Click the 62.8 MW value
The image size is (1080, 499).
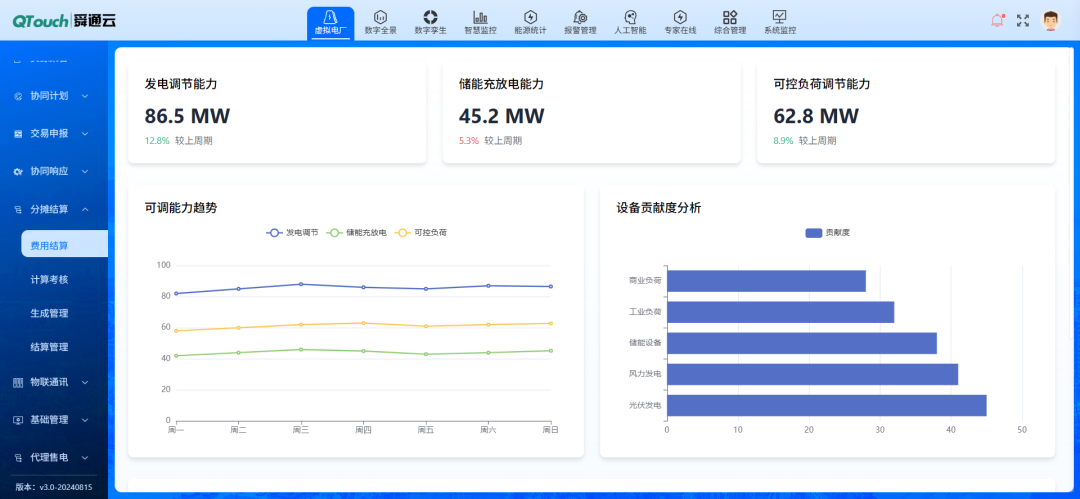coord(816,116)
